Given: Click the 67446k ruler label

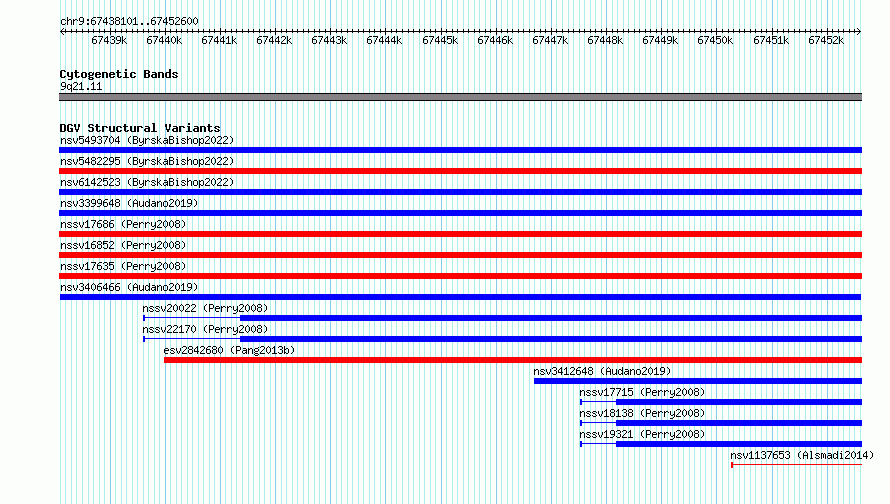Looking at the screenshot, I should (x=495, y=40).
